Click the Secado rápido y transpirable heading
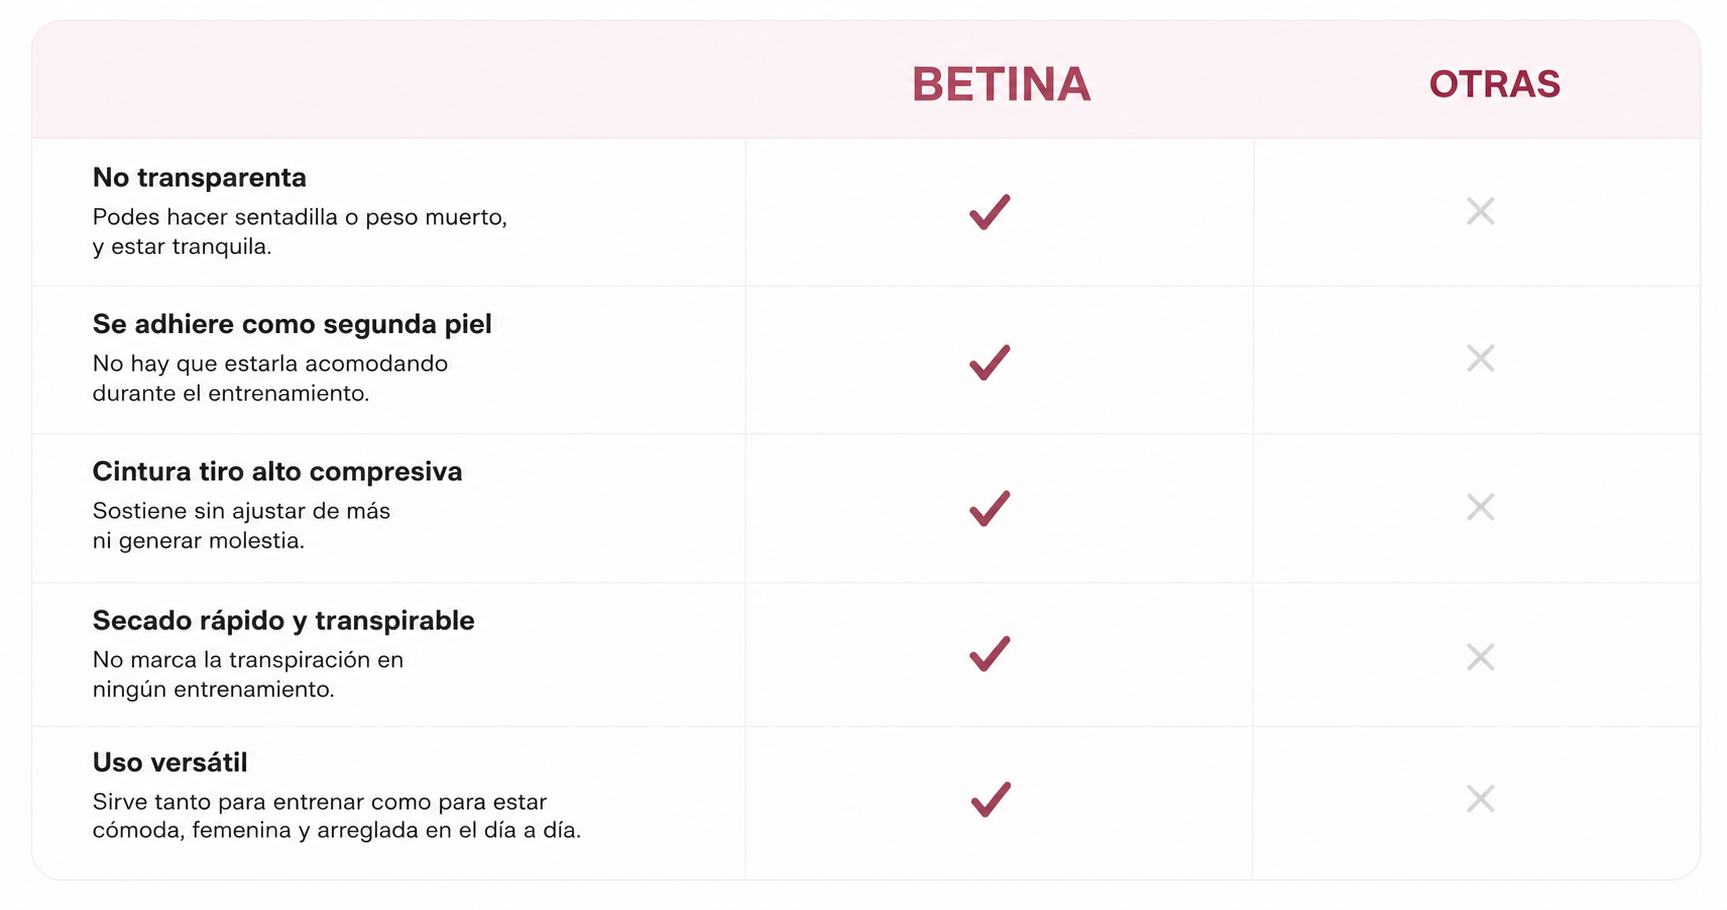Viewport: 1727px width, 910px height. (x=283, y=620)
